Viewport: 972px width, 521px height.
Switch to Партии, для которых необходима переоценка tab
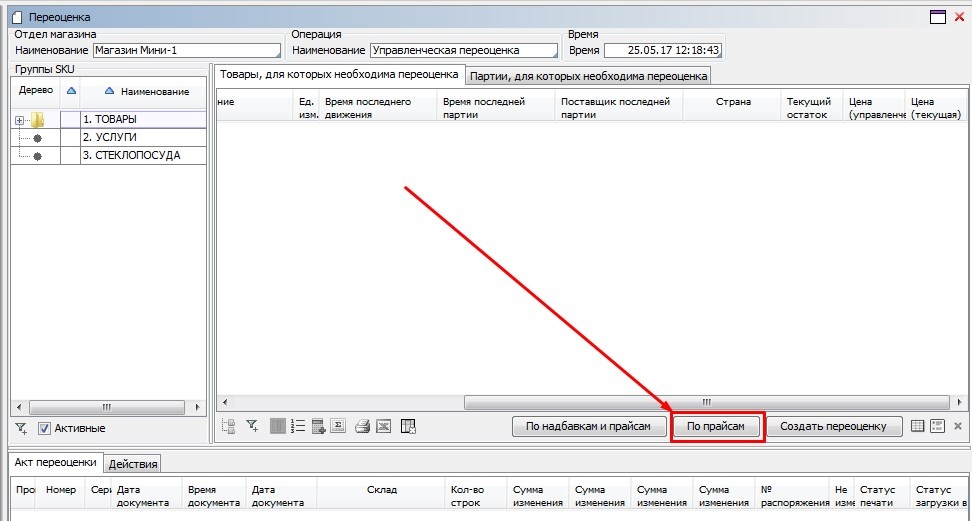(x=589, y=76)
